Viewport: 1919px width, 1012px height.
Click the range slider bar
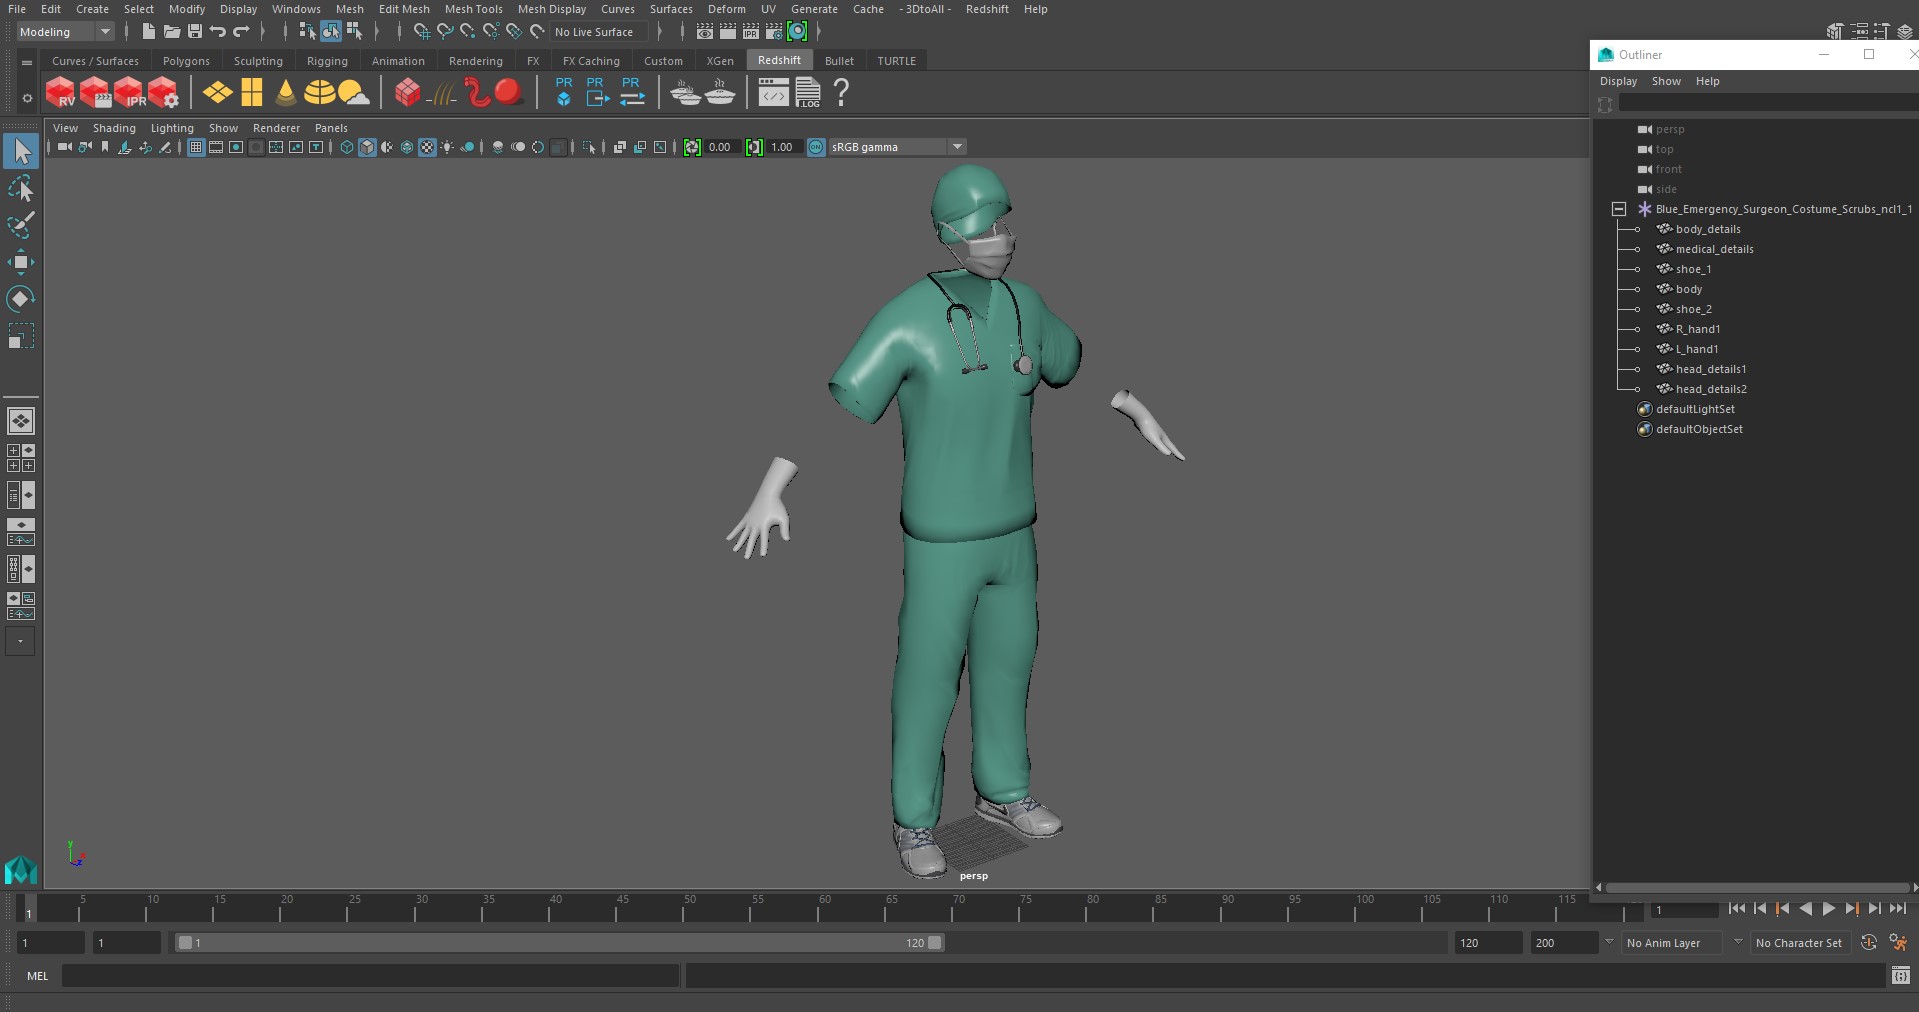click(x=559, y=942)
